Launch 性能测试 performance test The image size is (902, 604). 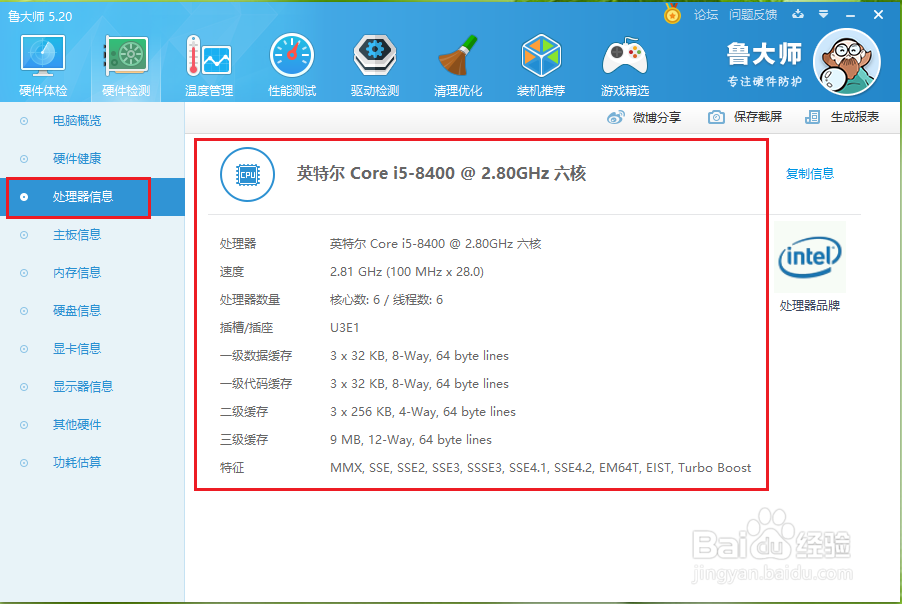(x=292, y=66)
